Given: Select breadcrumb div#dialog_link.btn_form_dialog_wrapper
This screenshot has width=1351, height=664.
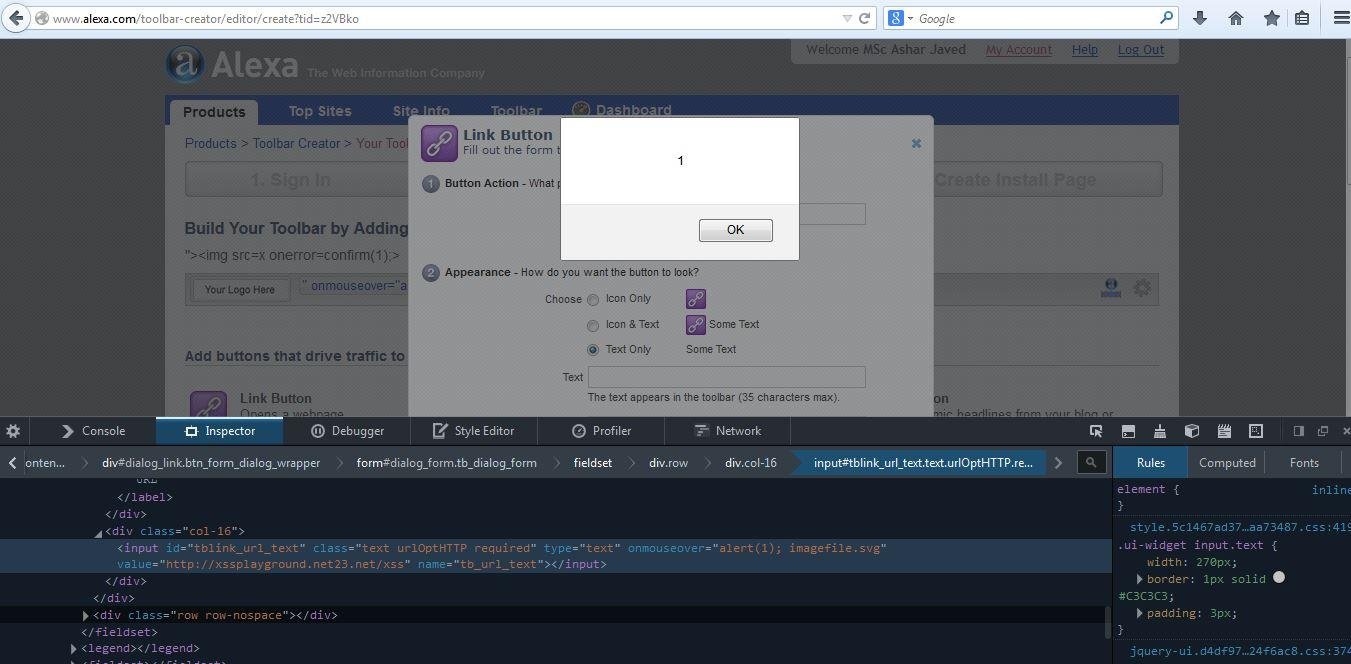Looking at the screenshot, I should tap(211, 462).
